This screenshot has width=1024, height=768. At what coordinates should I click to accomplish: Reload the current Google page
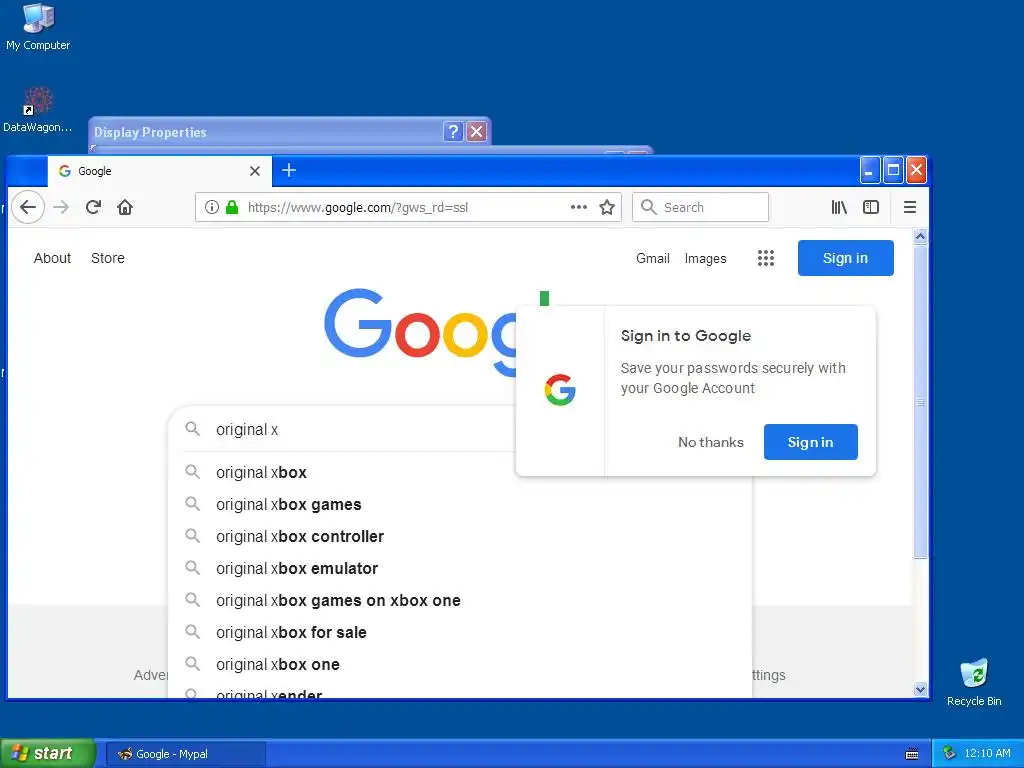point(93,207)
